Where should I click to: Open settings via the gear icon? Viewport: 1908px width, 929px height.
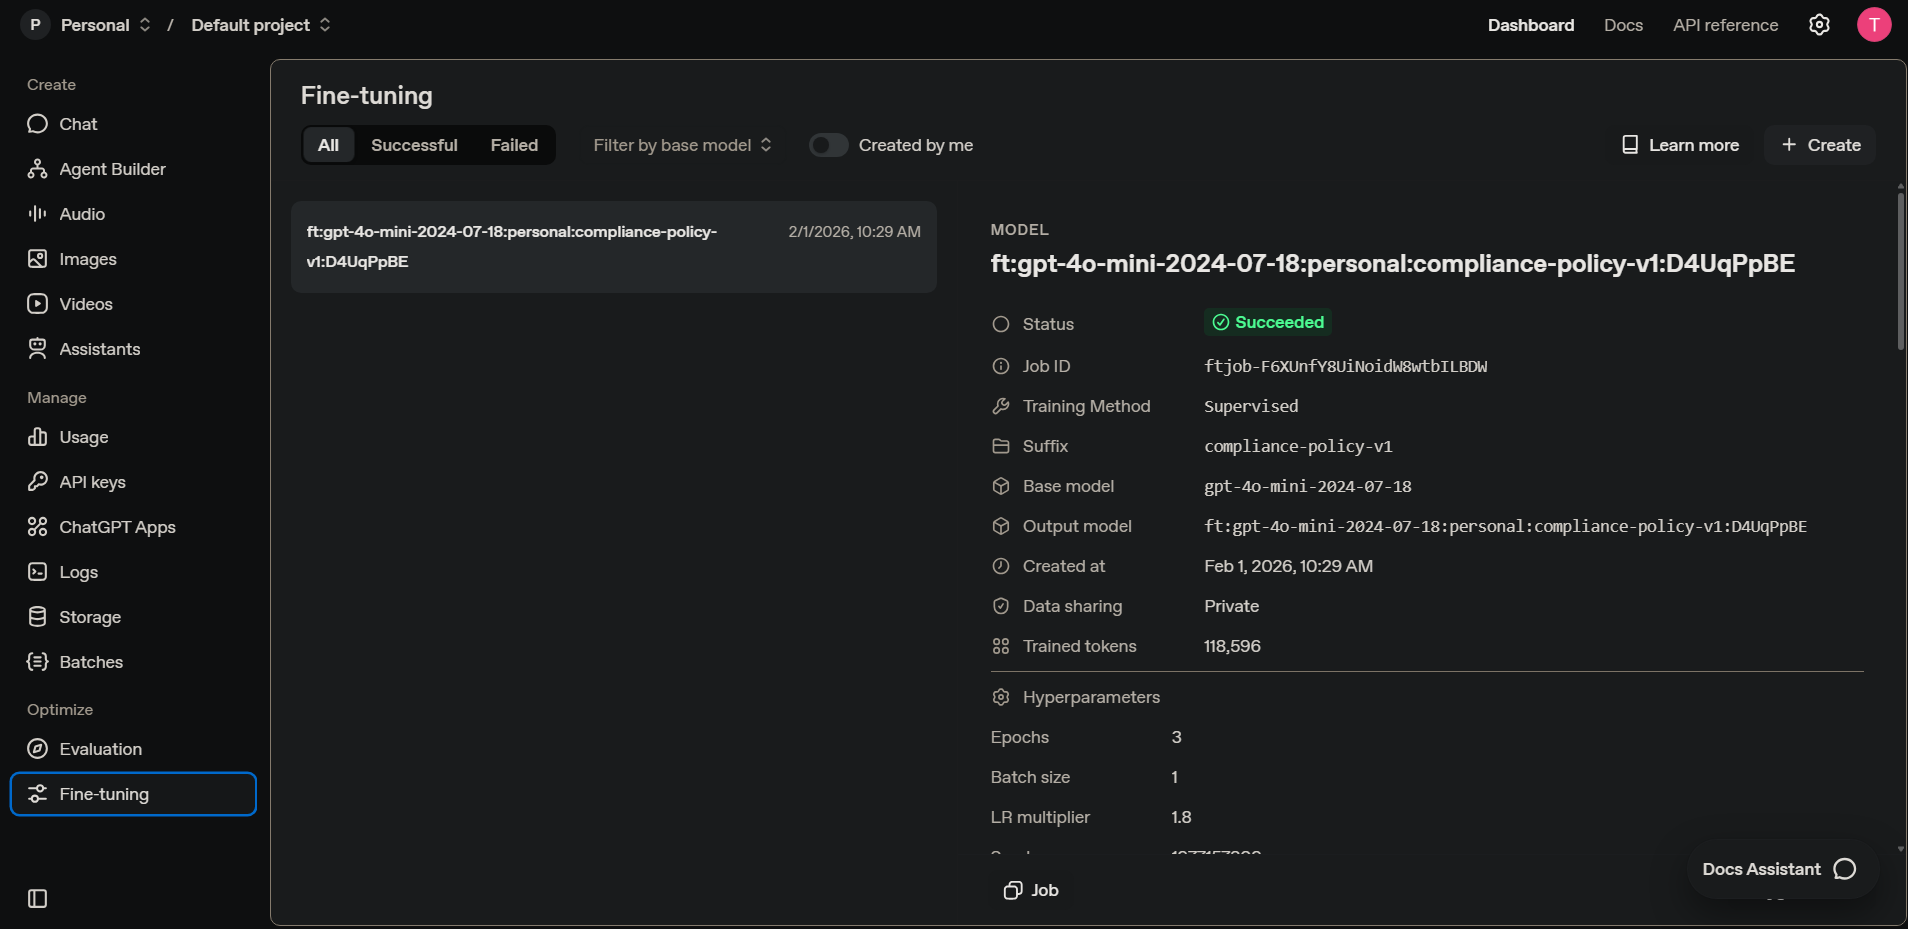1819,25
